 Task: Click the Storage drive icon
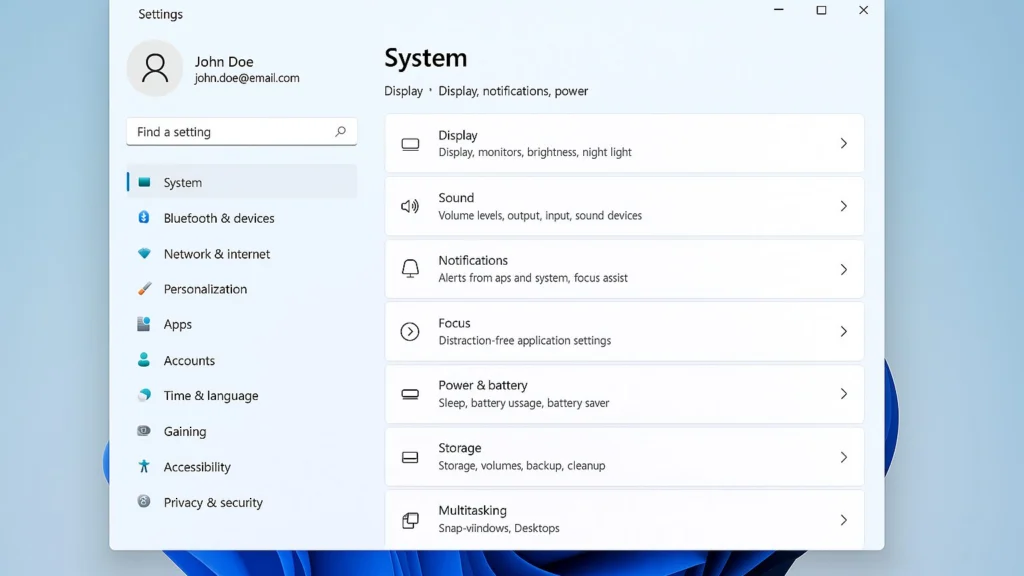click(410, 457)
